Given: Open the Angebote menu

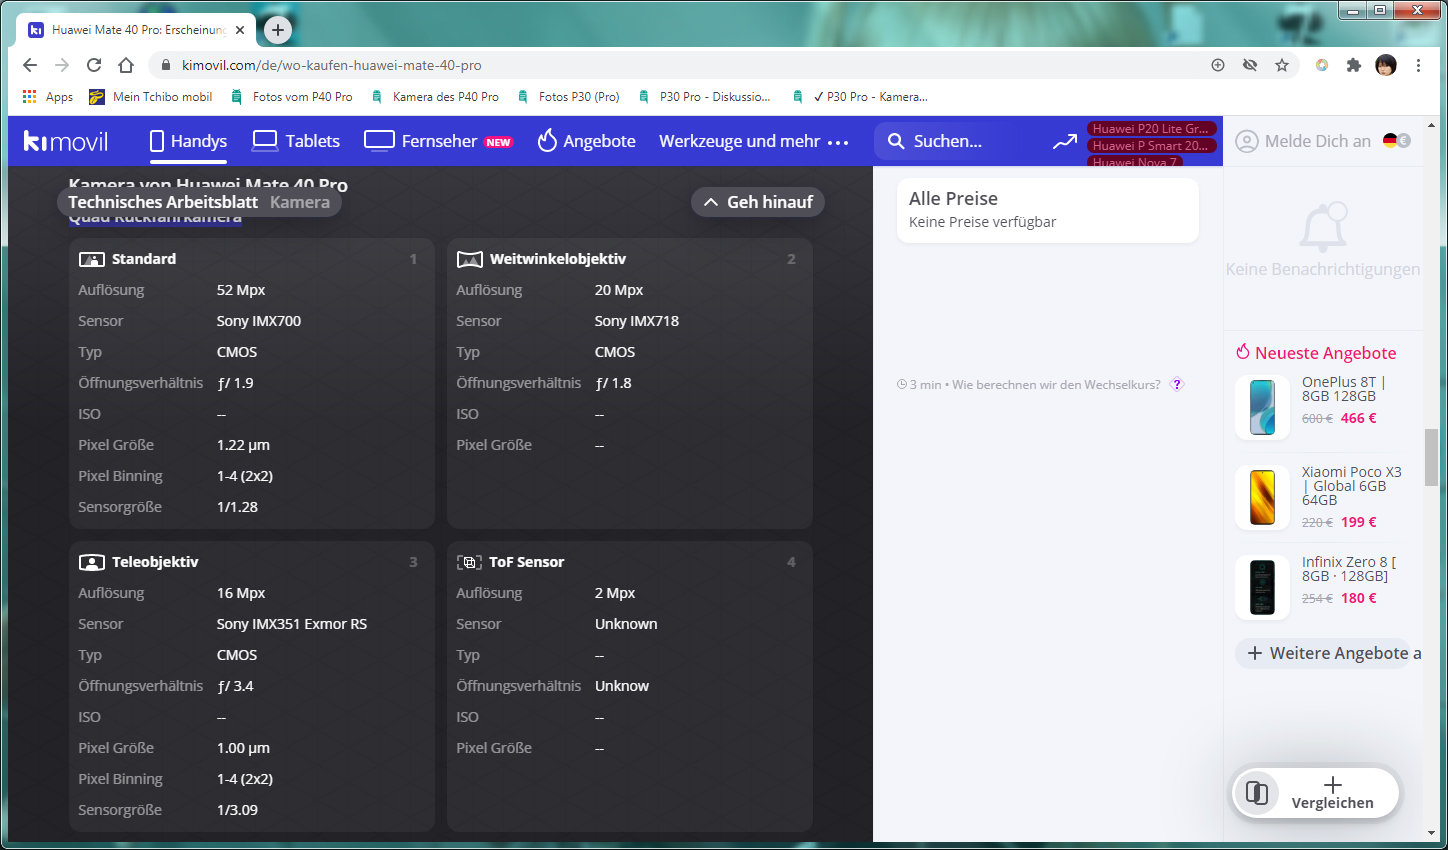Looking at the screenshot, I should pyautogui.click(x=586, y=141).
